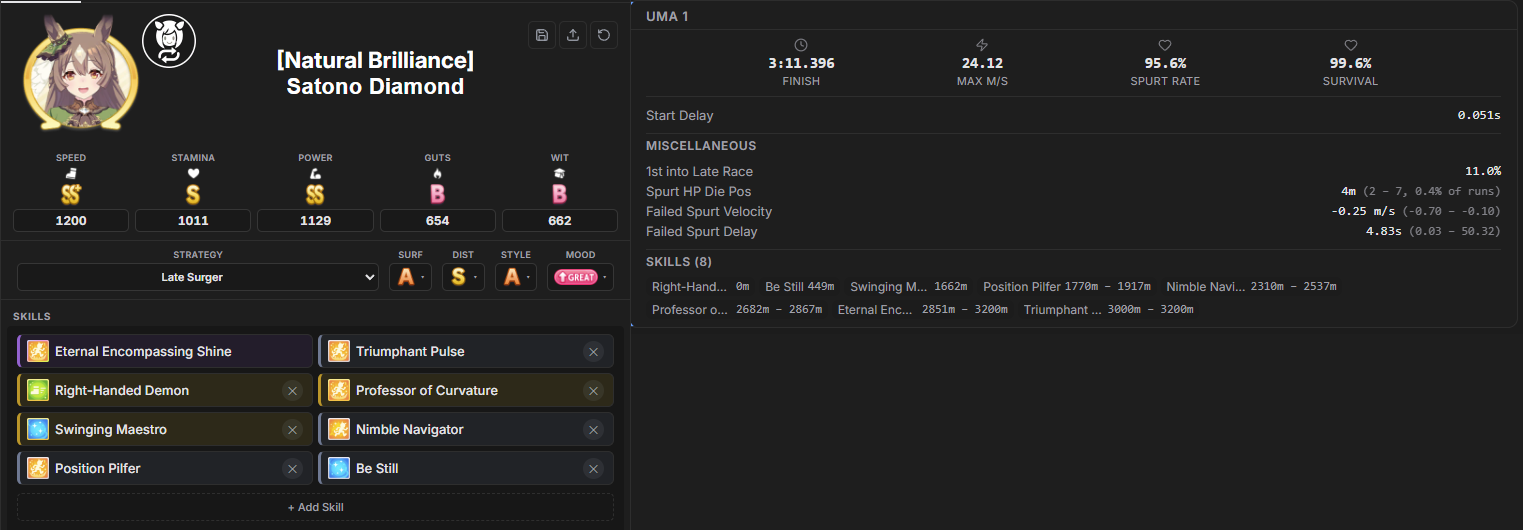Click the Be Still 449m skill chip
The width and height of the screenshot is (1523, 530).
[x=800, y=286]
